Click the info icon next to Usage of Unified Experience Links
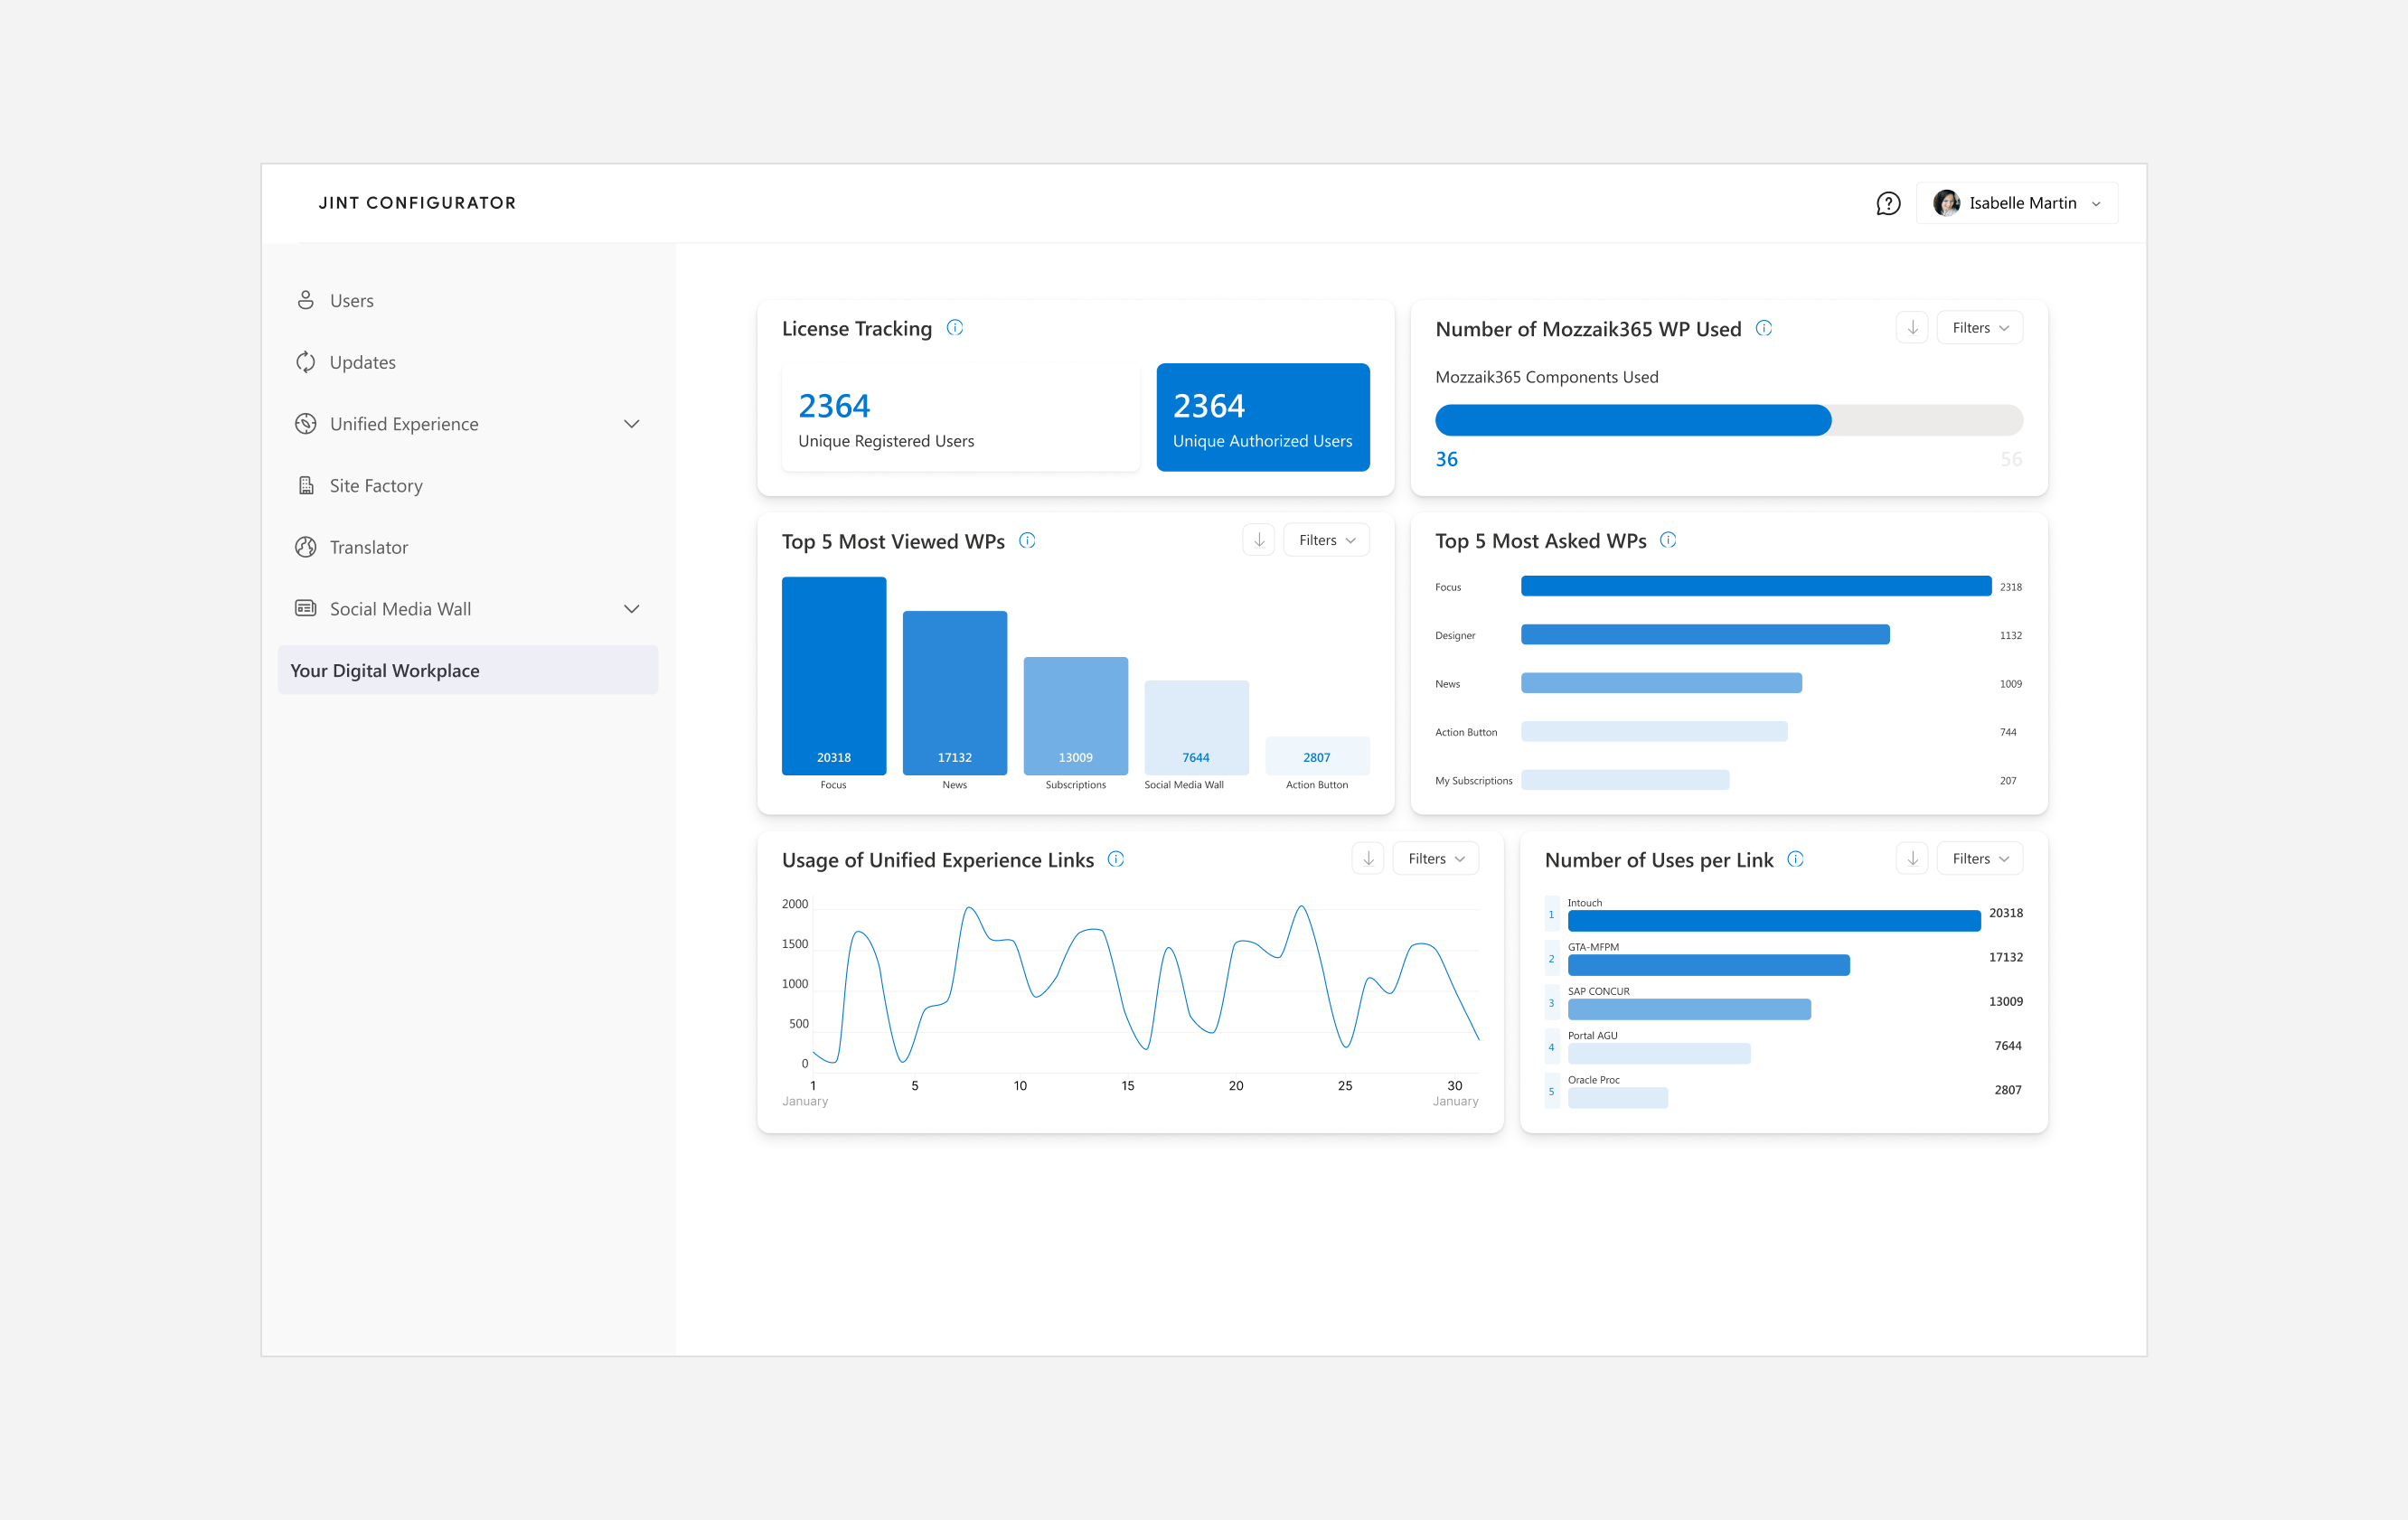 pos(1116,859)
